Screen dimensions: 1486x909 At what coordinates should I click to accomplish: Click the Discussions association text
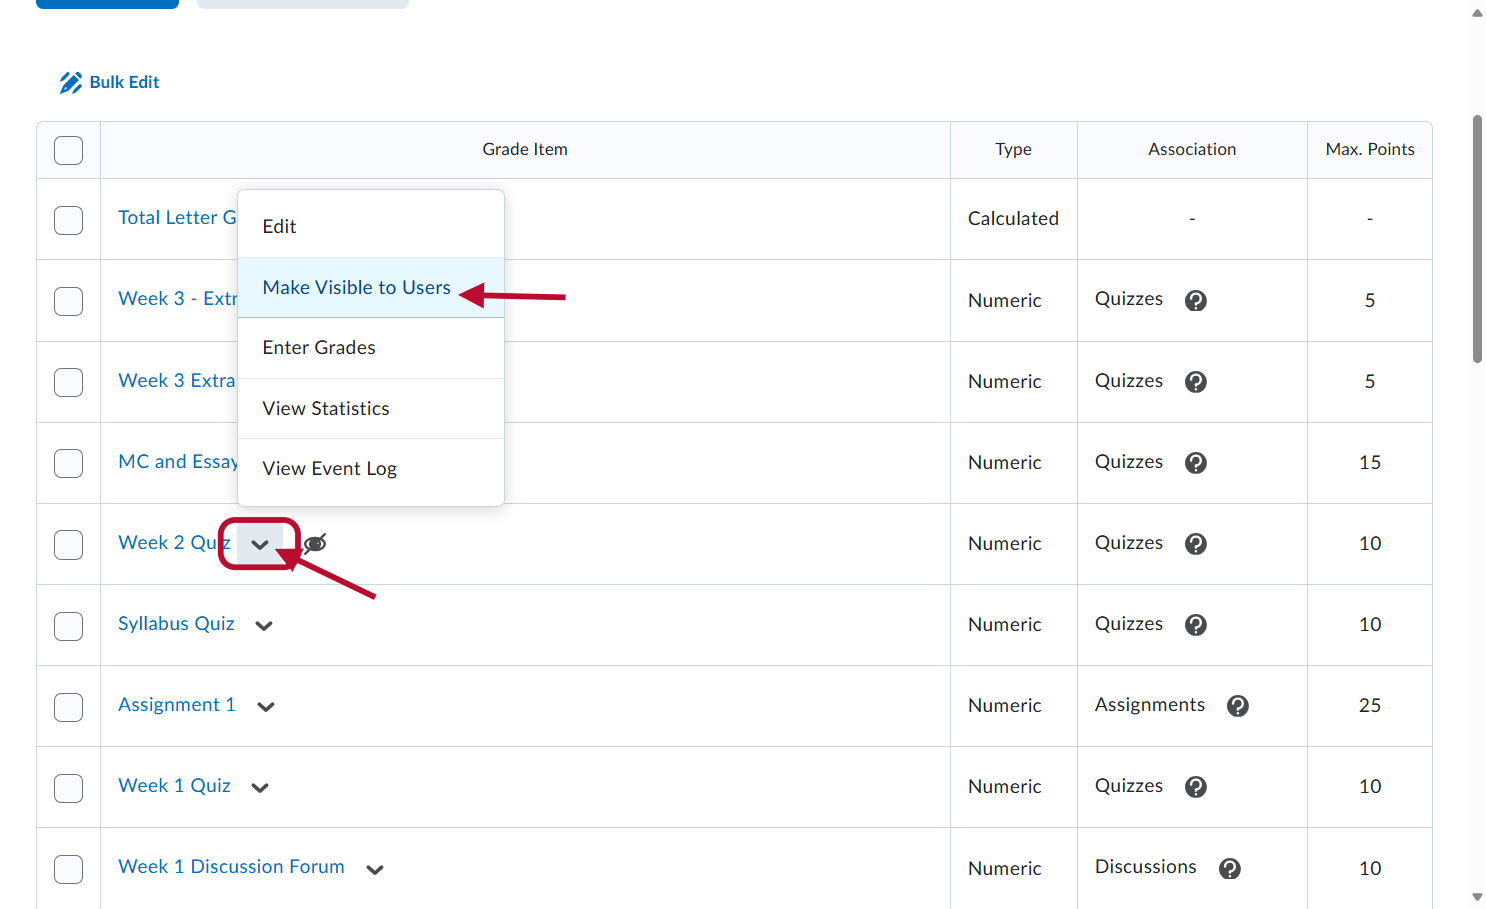(1146, 867)
